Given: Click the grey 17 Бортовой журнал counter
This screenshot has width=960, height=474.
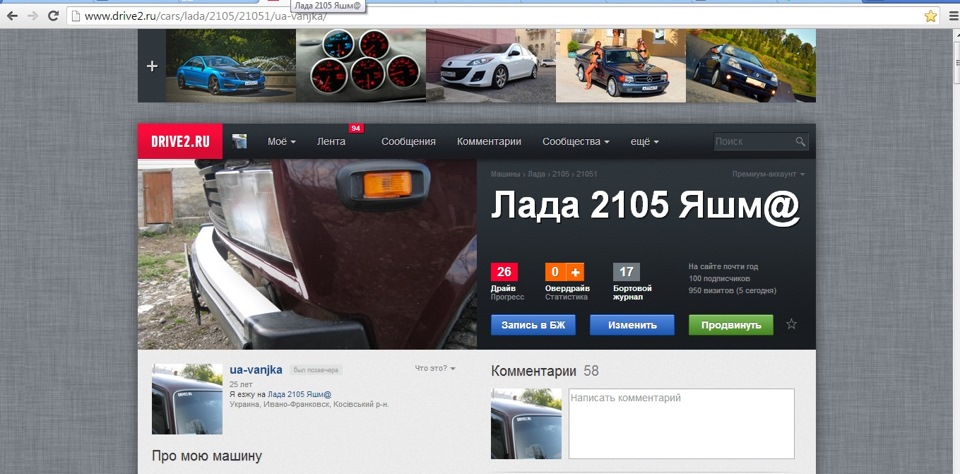Looking at the screenshot, I should click(x=626, y=272).
